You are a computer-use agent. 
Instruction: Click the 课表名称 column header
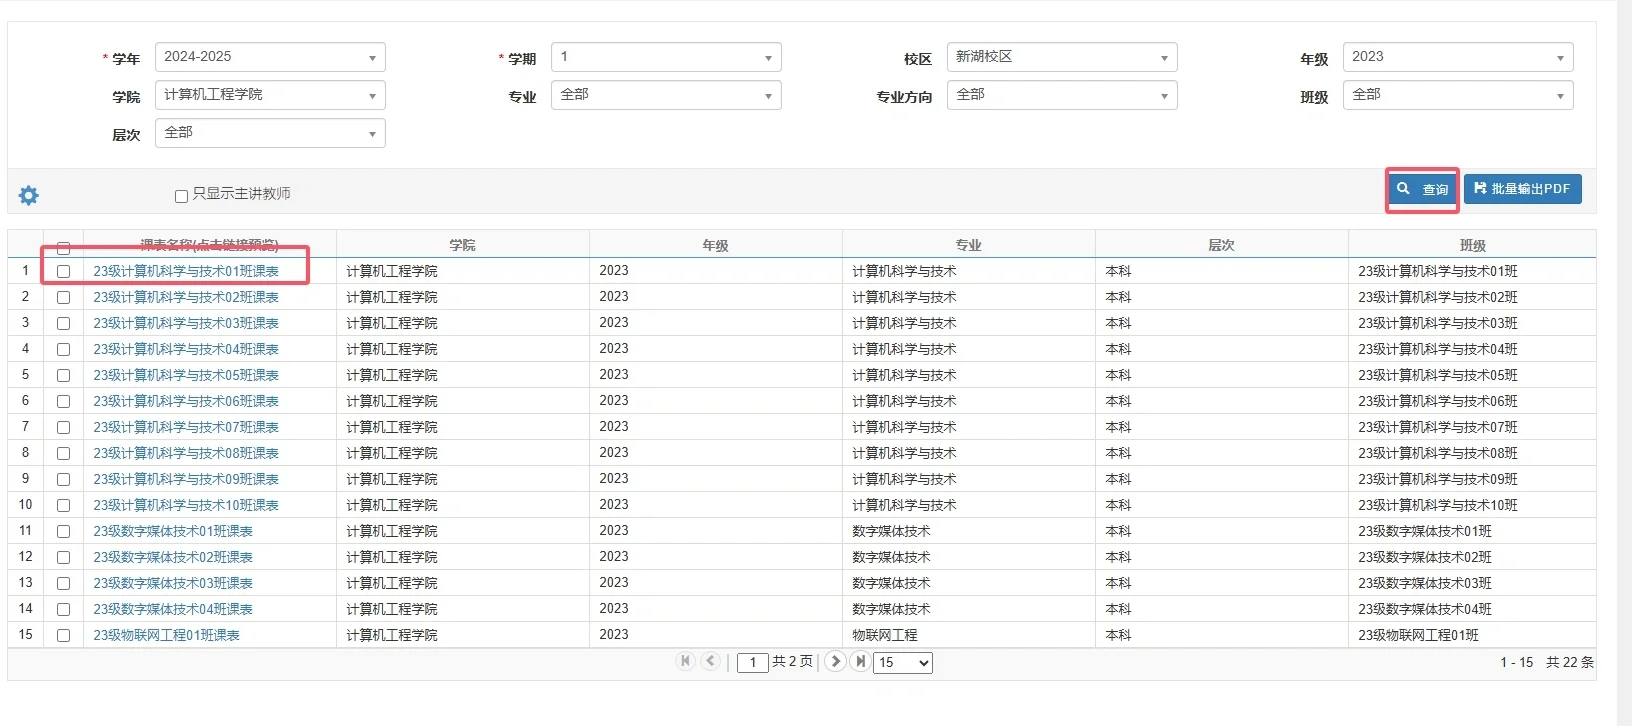(210, 245)
